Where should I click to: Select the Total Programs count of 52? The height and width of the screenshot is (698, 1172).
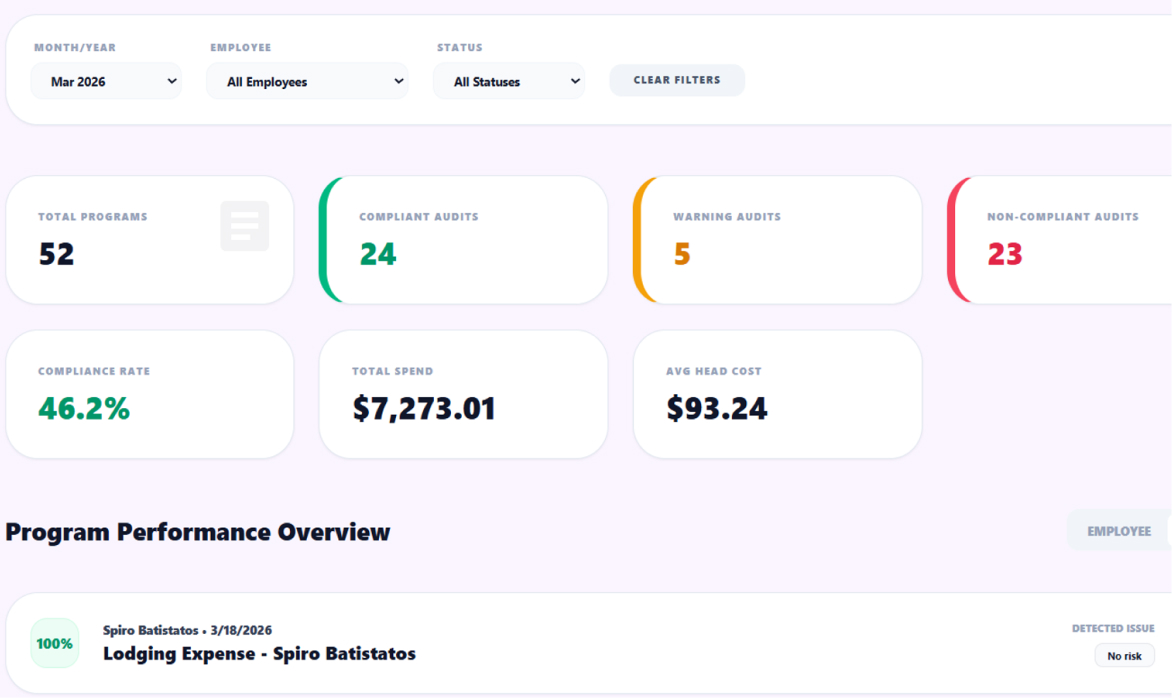57,254
